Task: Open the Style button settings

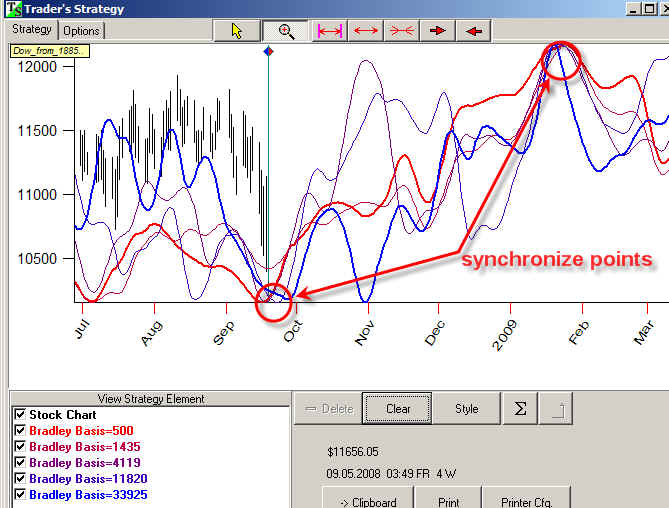Action: pos(467,408)
